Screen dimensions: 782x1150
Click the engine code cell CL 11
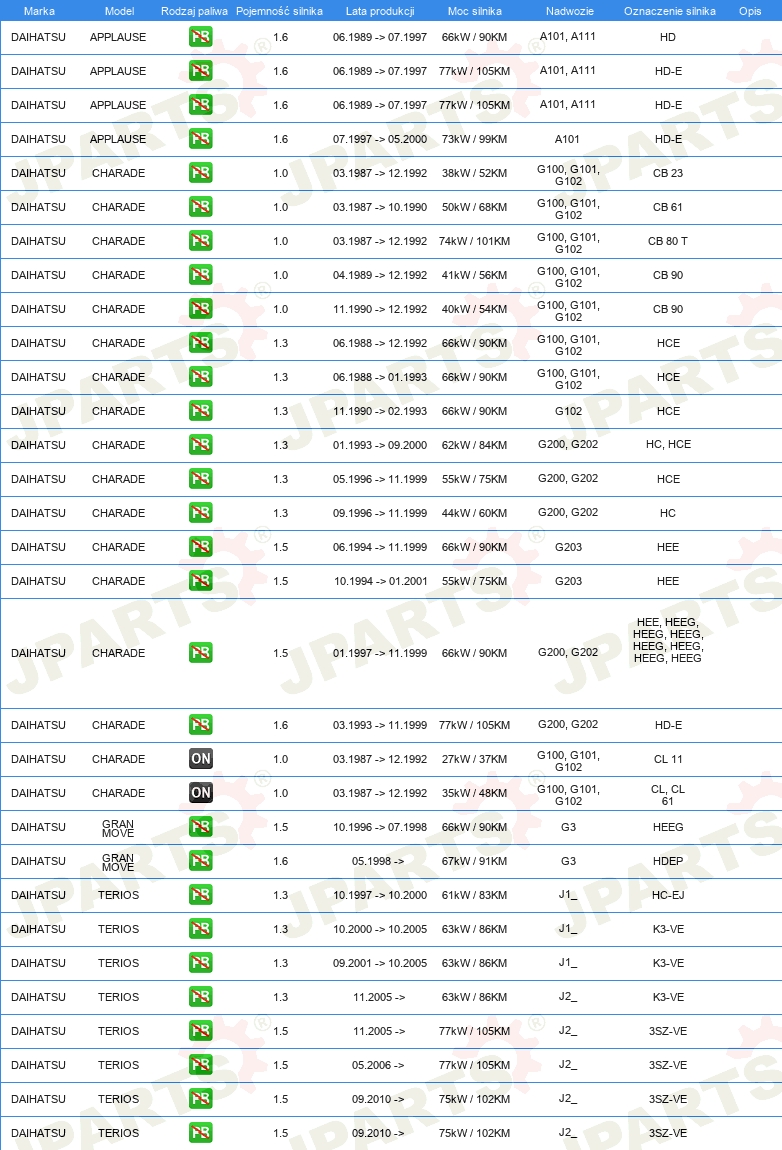pyautogui.click(x=668, y=759)
